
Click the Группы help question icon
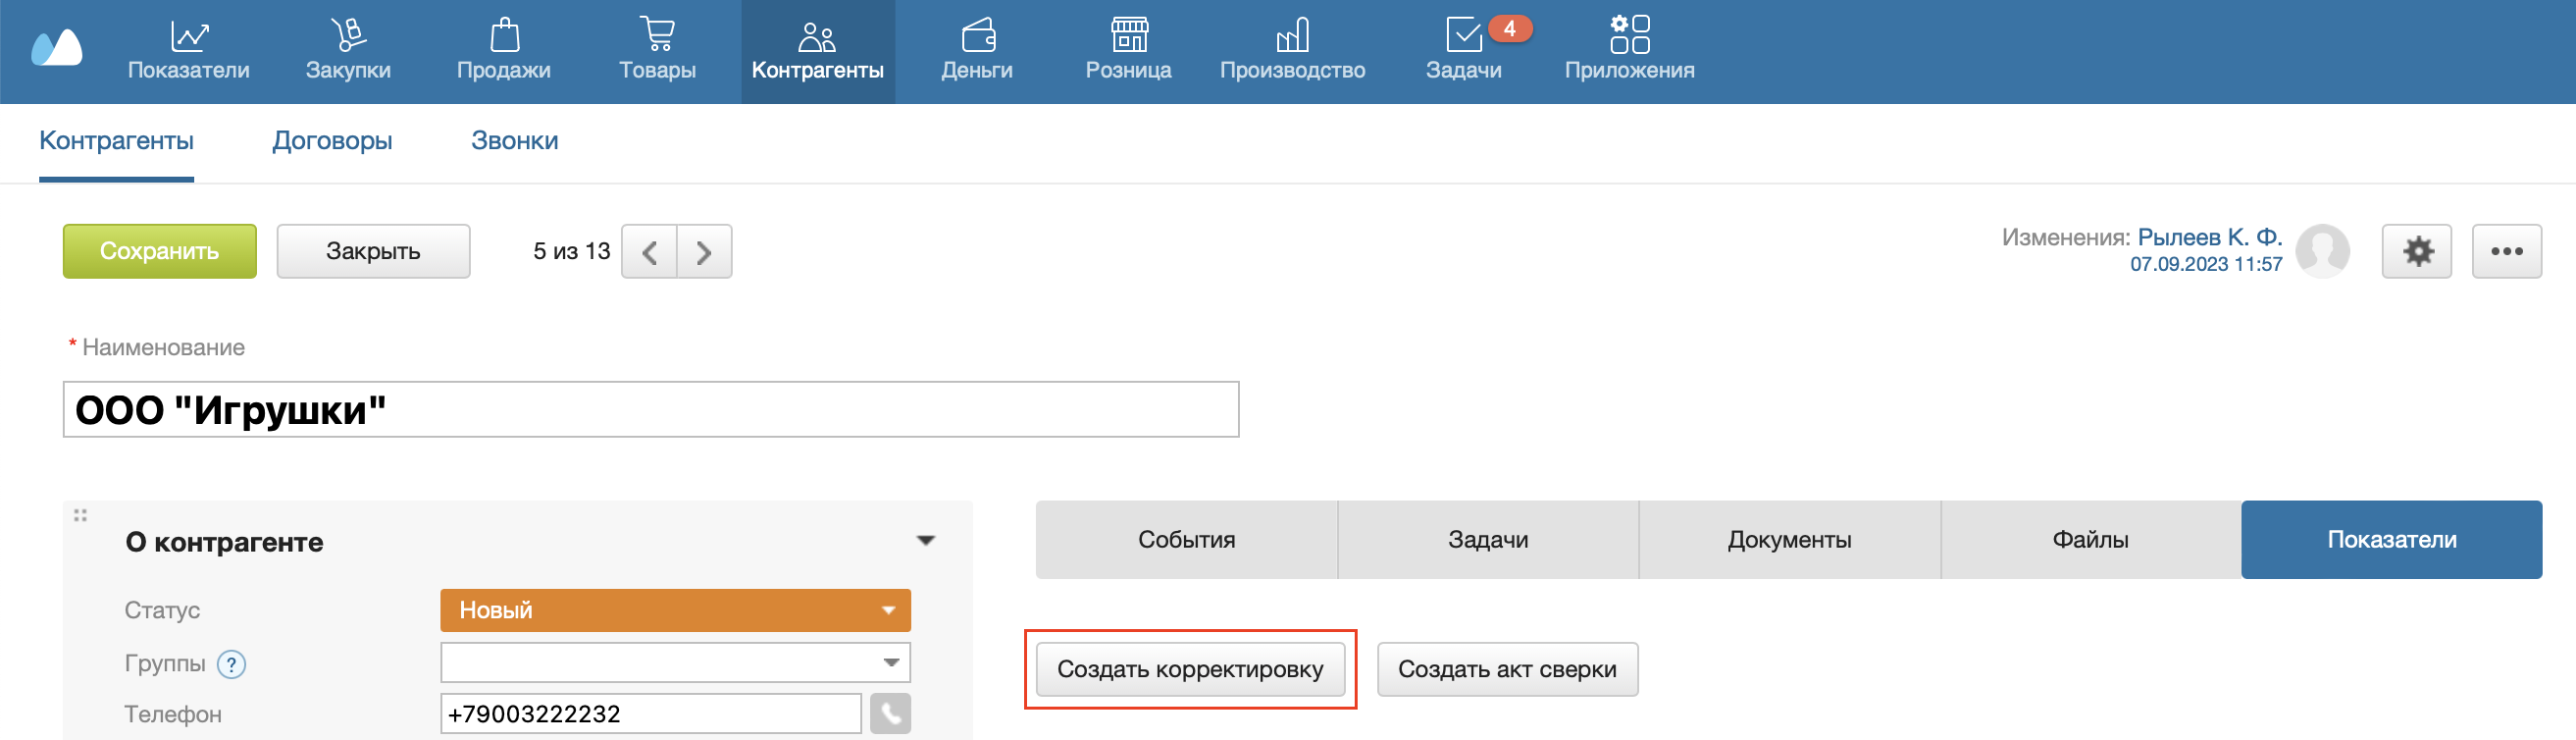click(x=231, y=664)
